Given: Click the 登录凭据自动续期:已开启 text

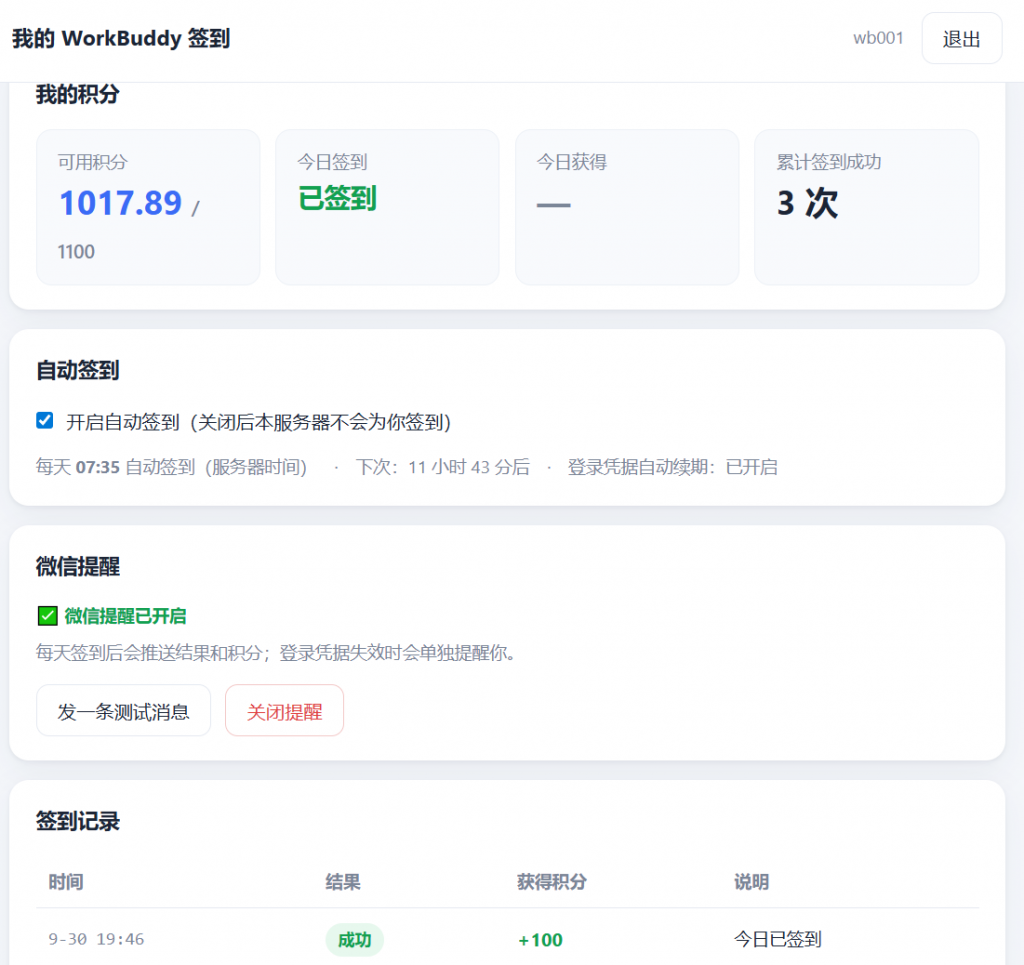Looking at the screenshot, I should (x=673, y=467).
